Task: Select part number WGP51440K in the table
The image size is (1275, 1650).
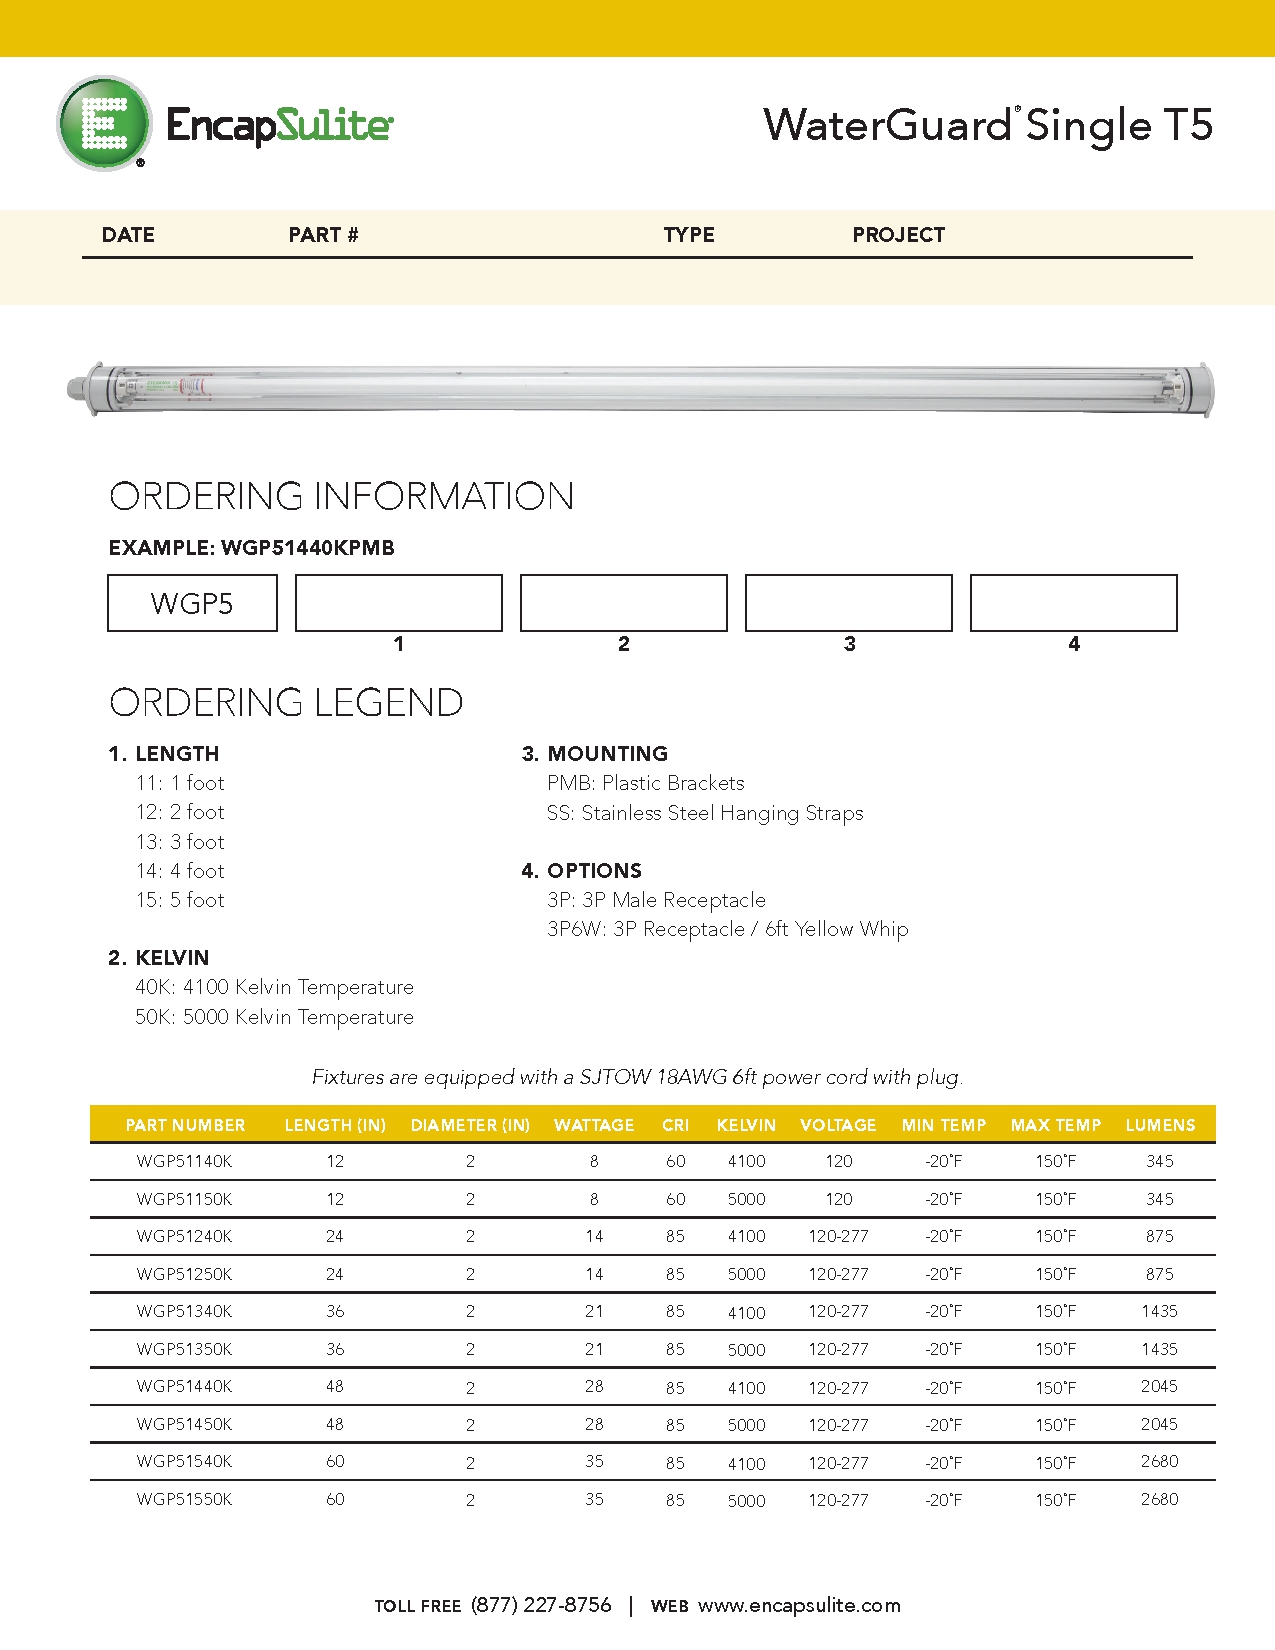Action: click(x=184, y=1386)
